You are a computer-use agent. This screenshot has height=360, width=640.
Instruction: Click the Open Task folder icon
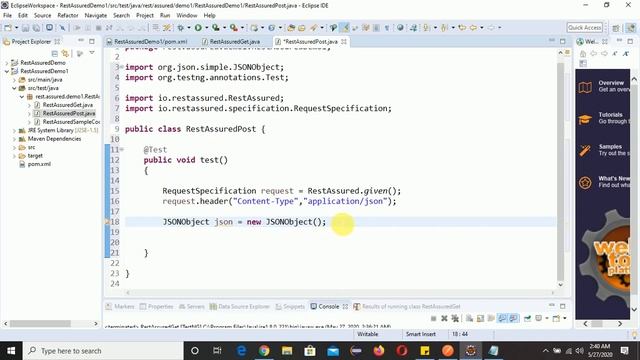click(302, 28)
